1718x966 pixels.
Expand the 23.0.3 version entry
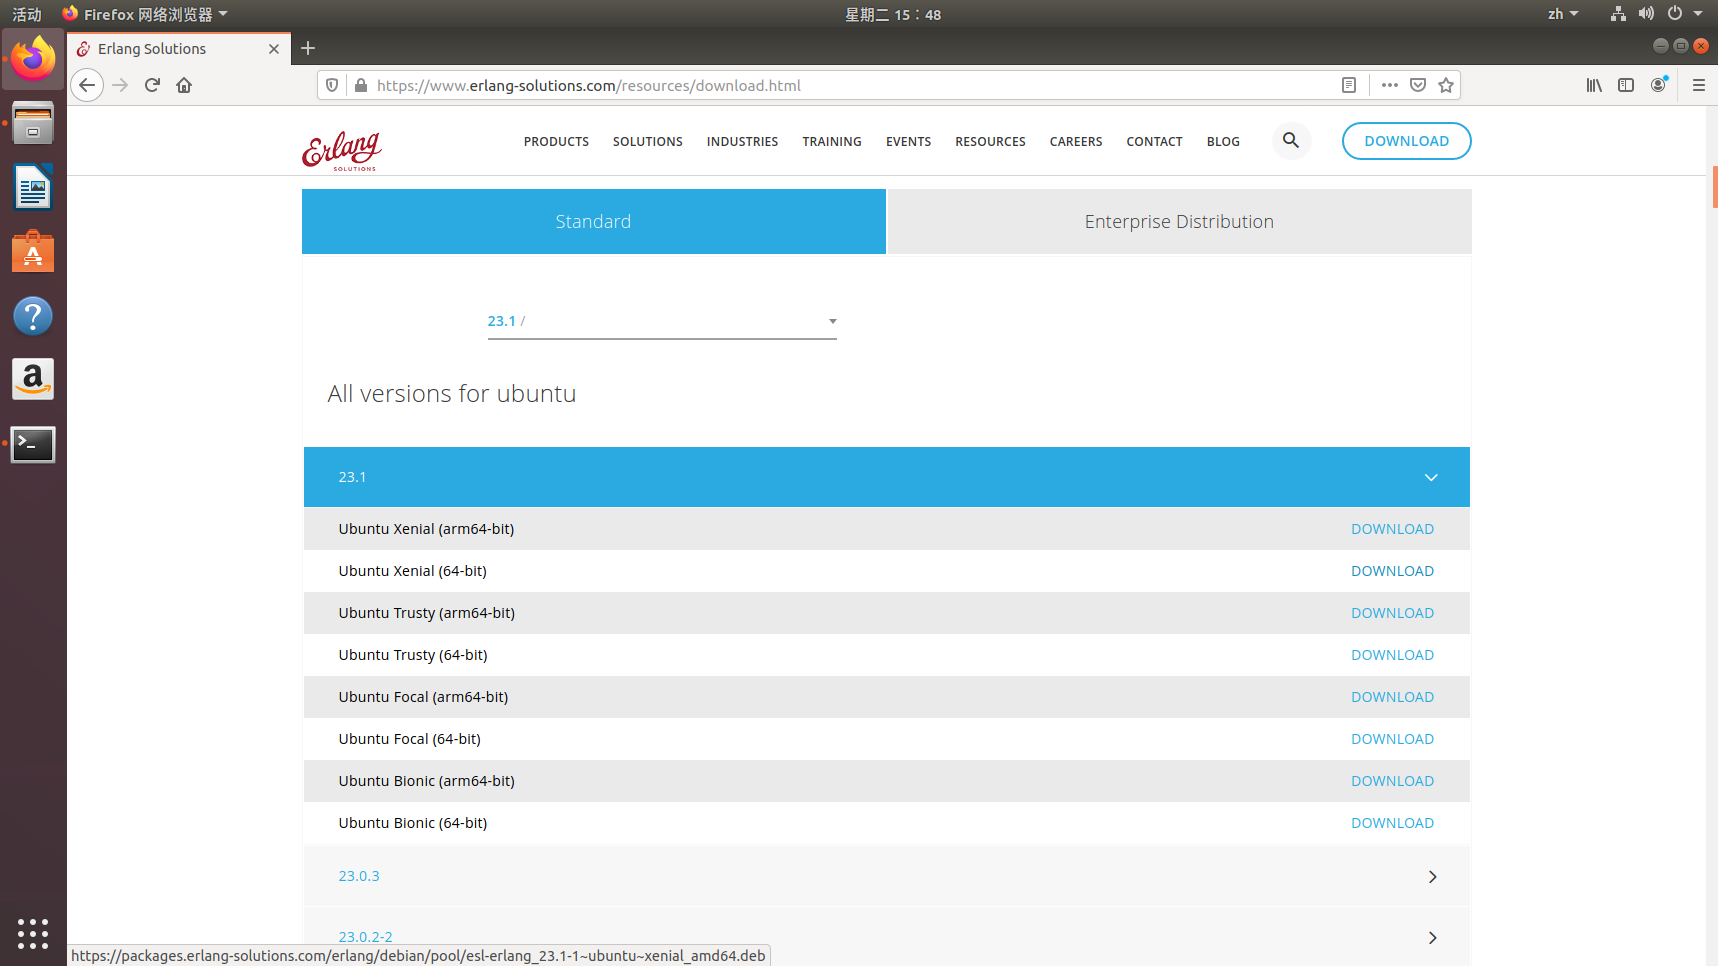tap(1432, 876)
